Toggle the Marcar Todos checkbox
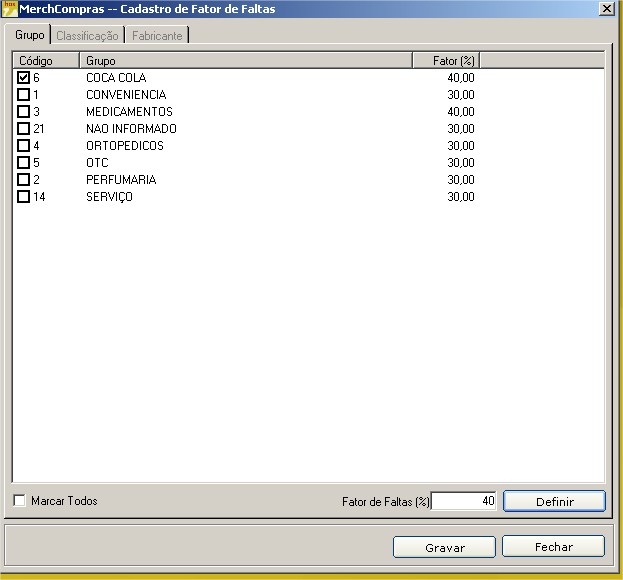This screenshot has height=580, width=623. [20, 501]
